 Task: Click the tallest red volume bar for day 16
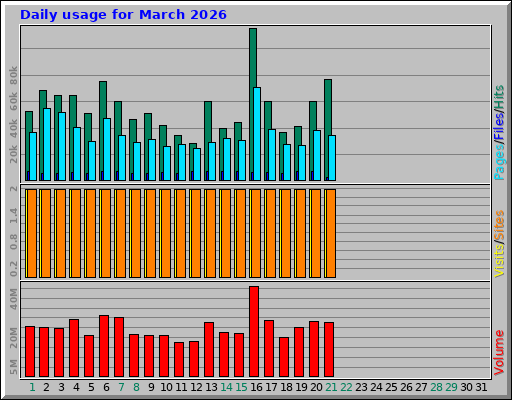coord(254,331)
